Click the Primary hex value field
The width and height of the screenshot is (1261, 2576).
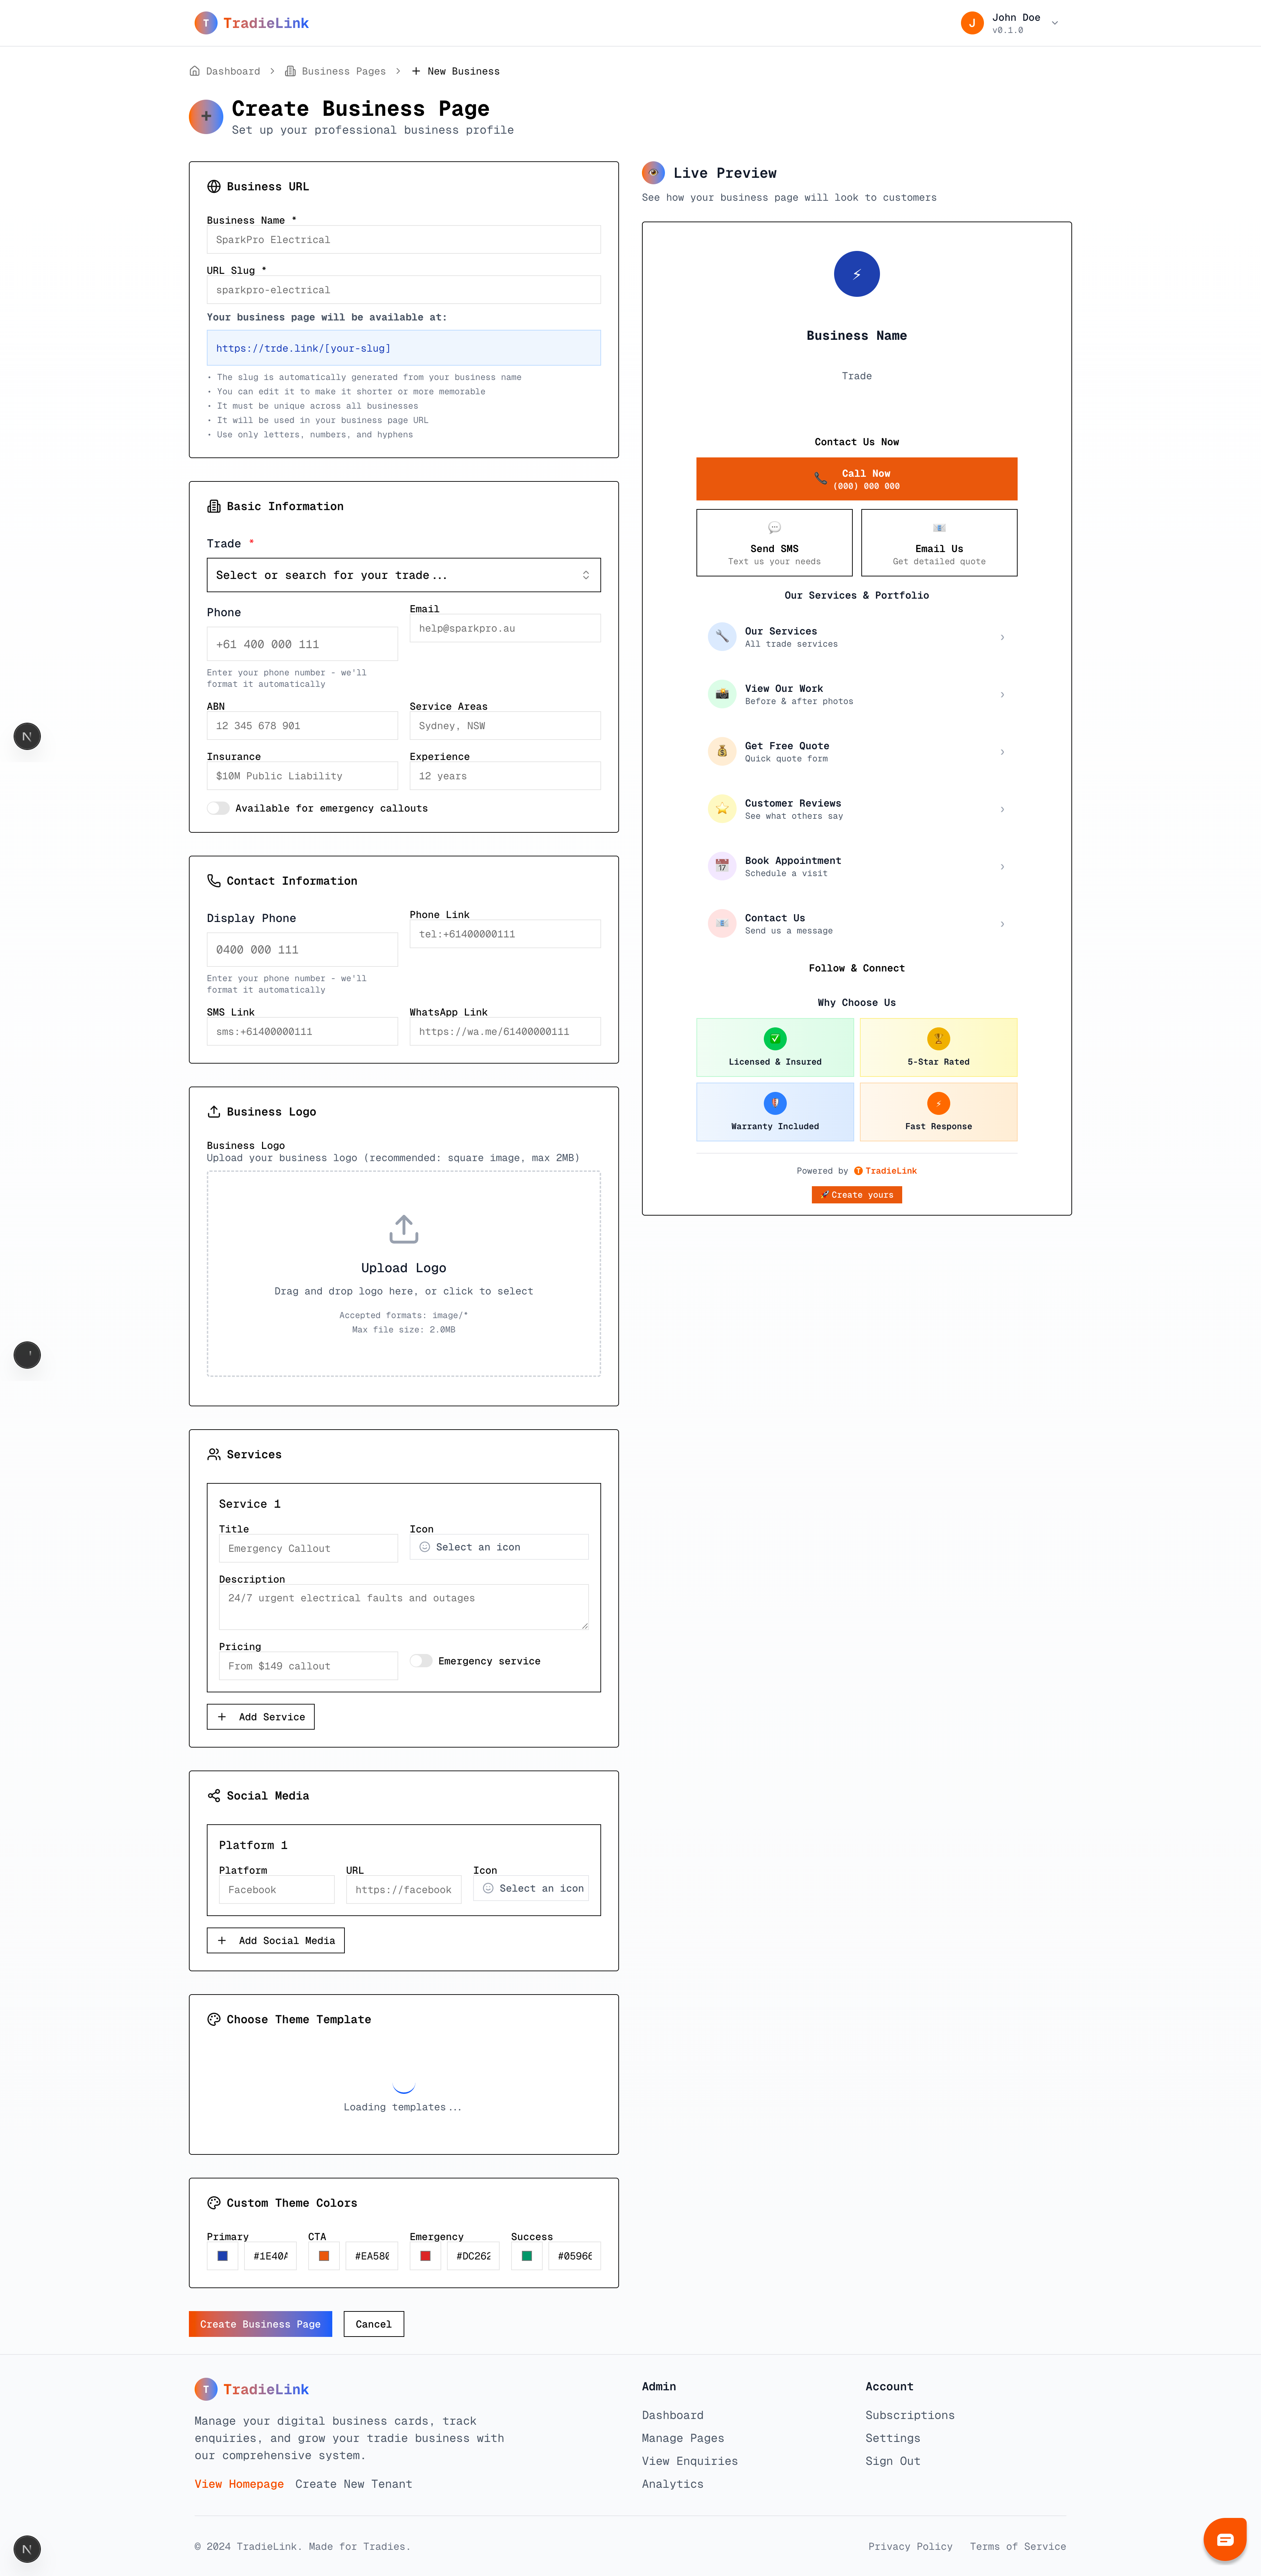pos(270,2256)
